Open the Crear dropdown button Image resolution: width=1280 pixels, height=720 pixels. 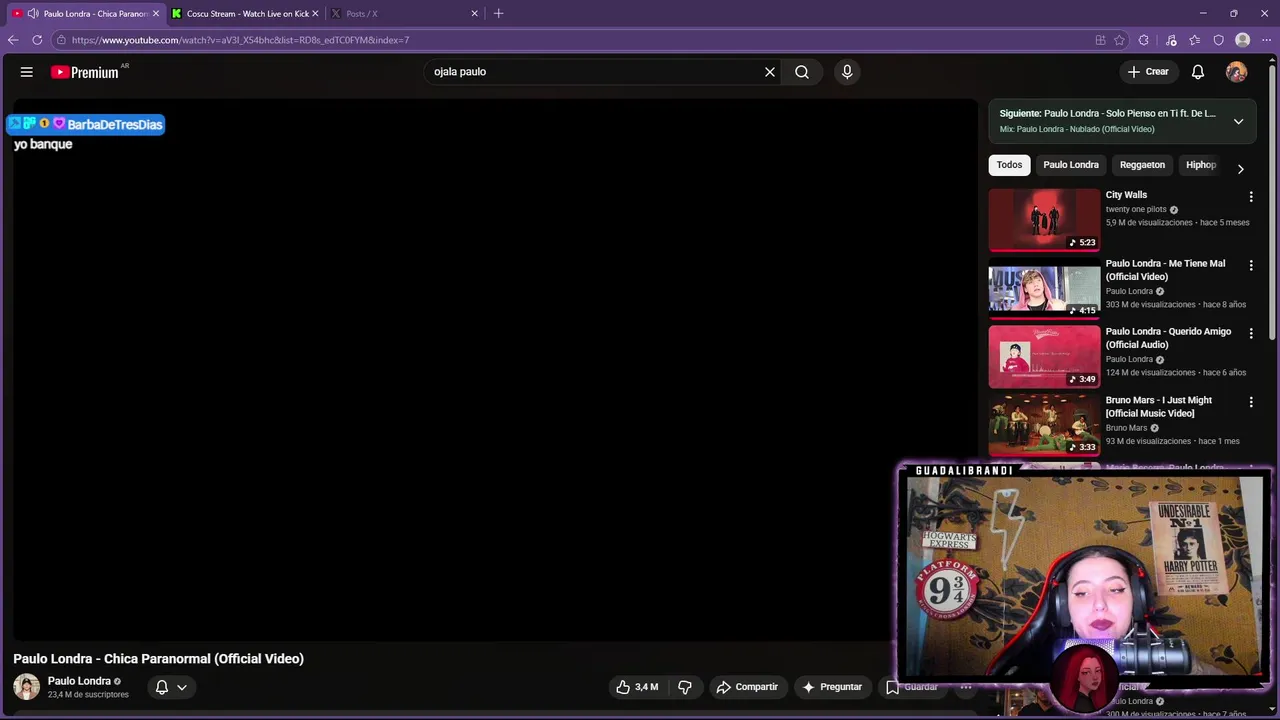tap(1148, 72)
